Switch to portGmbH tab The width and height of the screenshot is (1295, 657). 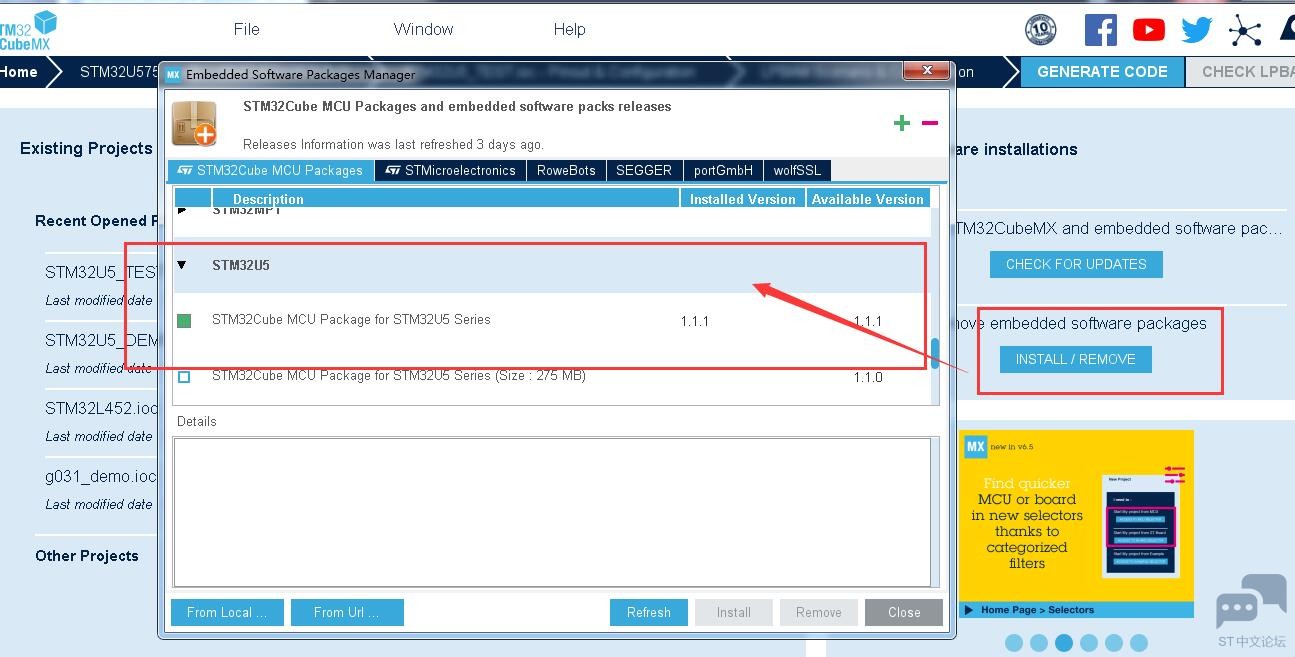[x=723, y=170]
